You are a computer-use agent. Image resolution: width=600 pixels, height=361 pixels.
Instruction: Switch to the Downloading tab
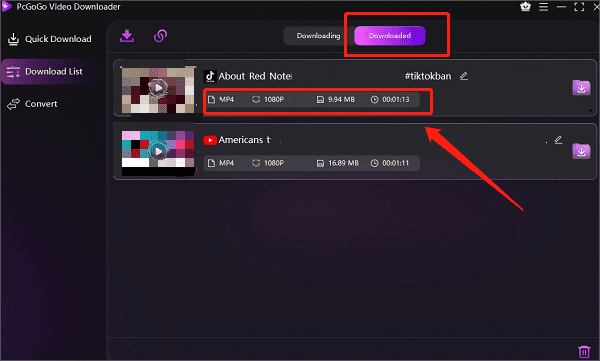[x=318, y=36]
